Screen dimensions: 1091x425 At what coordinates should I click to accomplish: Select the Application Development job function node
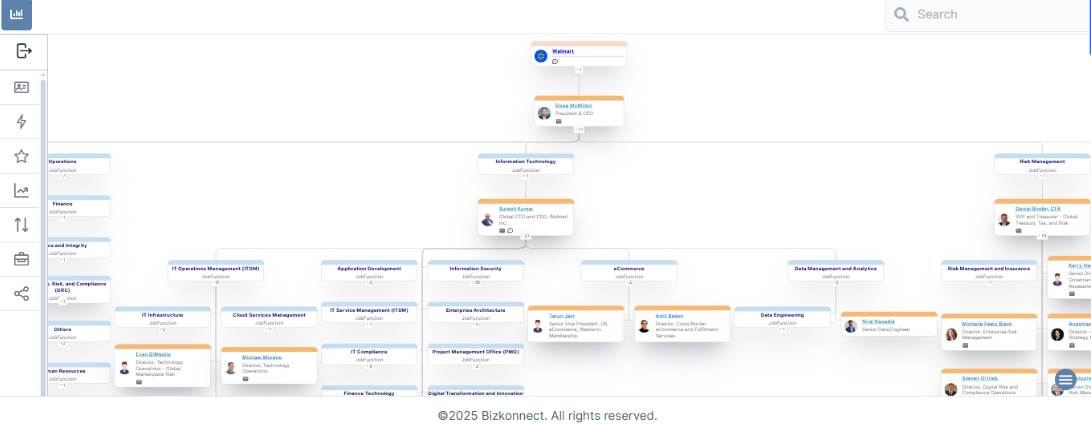click(x=369, y=271)
